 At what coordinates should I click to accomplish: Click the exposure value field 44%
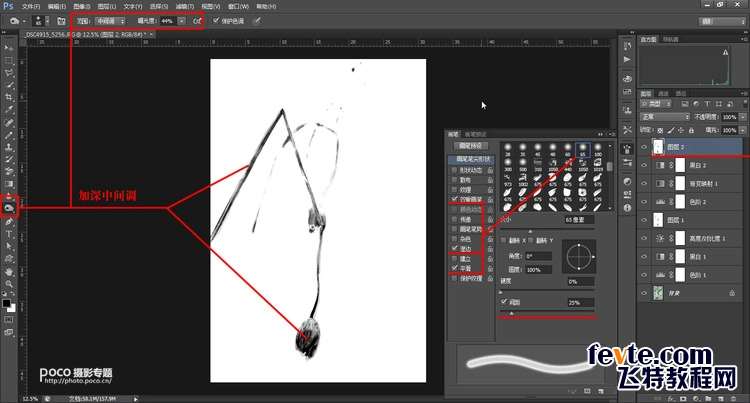coord(167,21)
